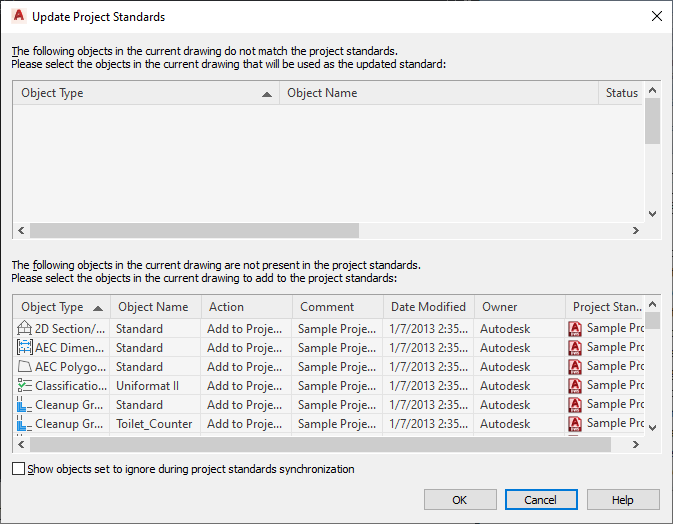Screen dimensions: 673x524
Task: Enable Show objects set to ignore checkbox
Action: coord(19,468)
